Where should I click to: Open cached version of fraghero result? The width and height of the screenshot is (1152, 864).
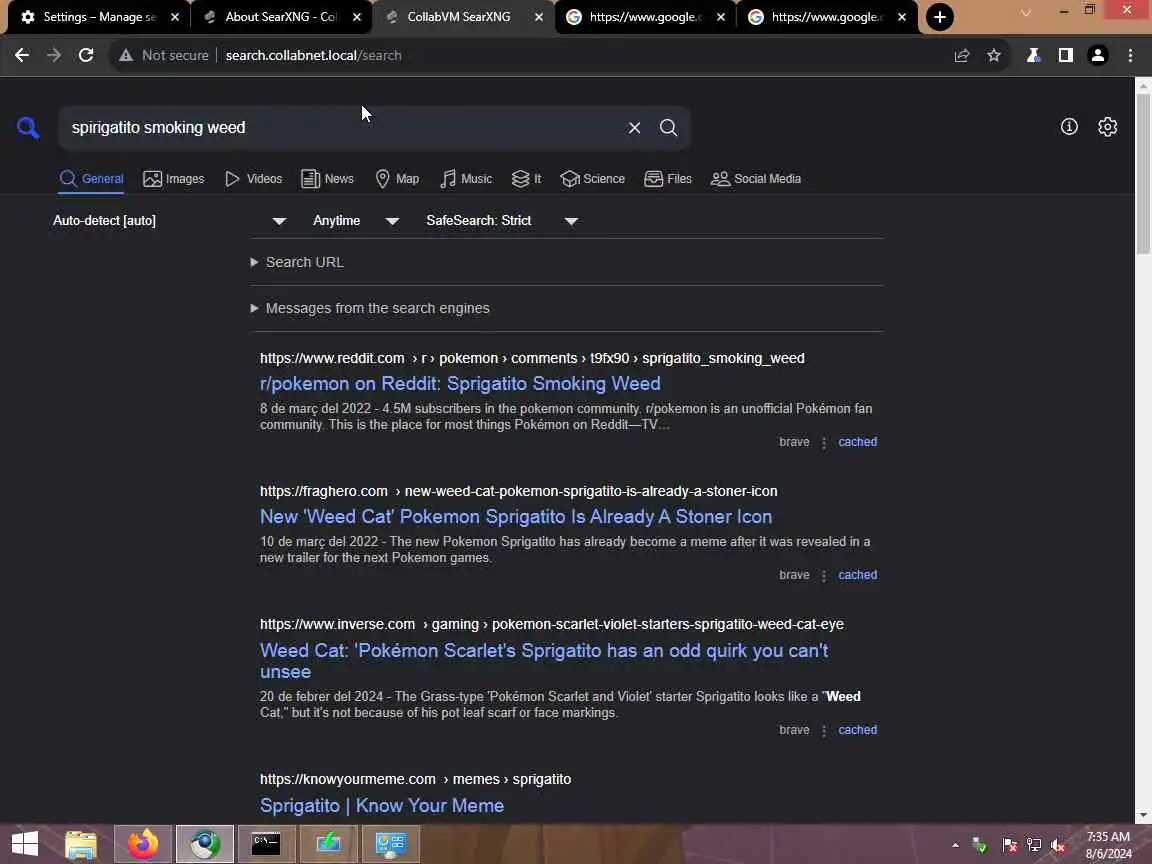coord(857,575)
